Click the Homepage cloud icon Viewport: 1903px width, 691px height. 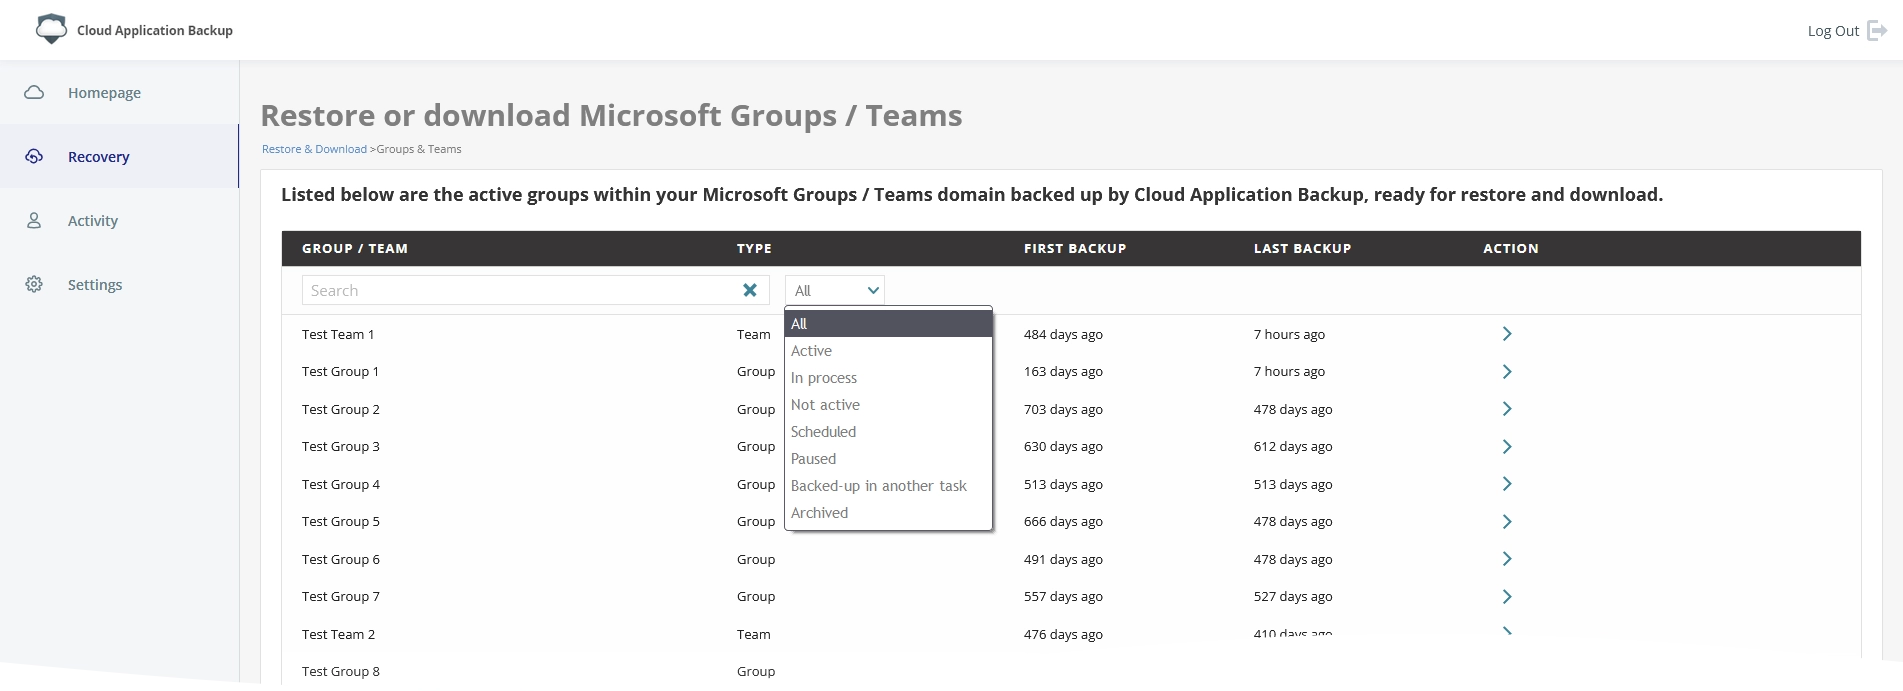click(x=34, y=92)
